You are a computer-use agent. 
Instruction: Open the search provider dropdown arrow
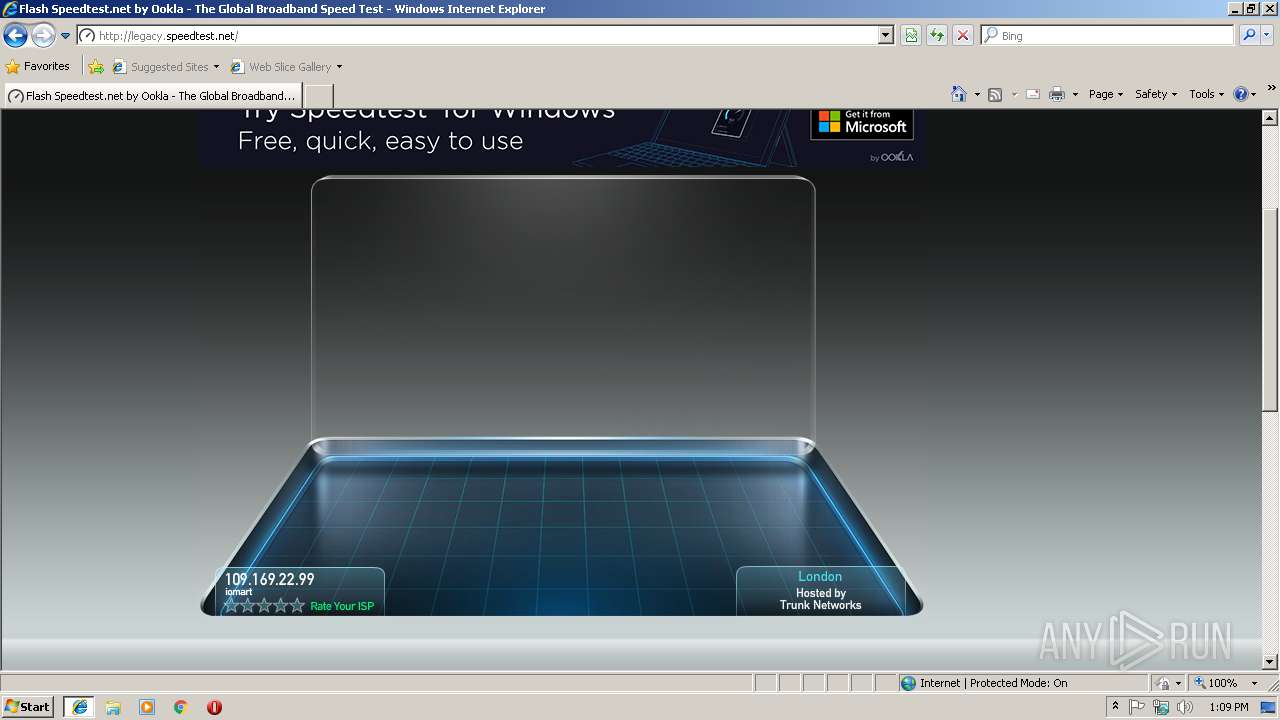coord(1267,36)
